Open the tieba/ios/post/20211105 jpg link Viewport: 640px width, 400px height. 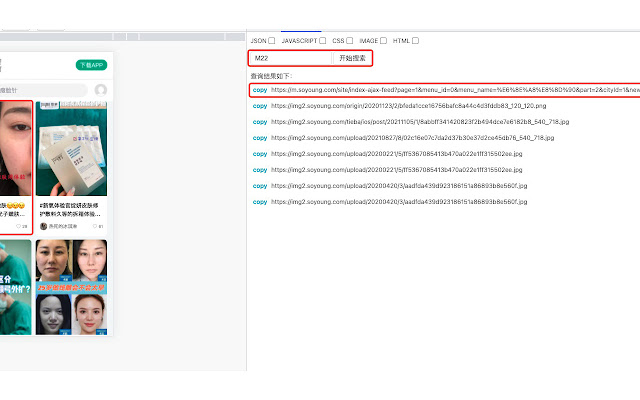[420, 122]
